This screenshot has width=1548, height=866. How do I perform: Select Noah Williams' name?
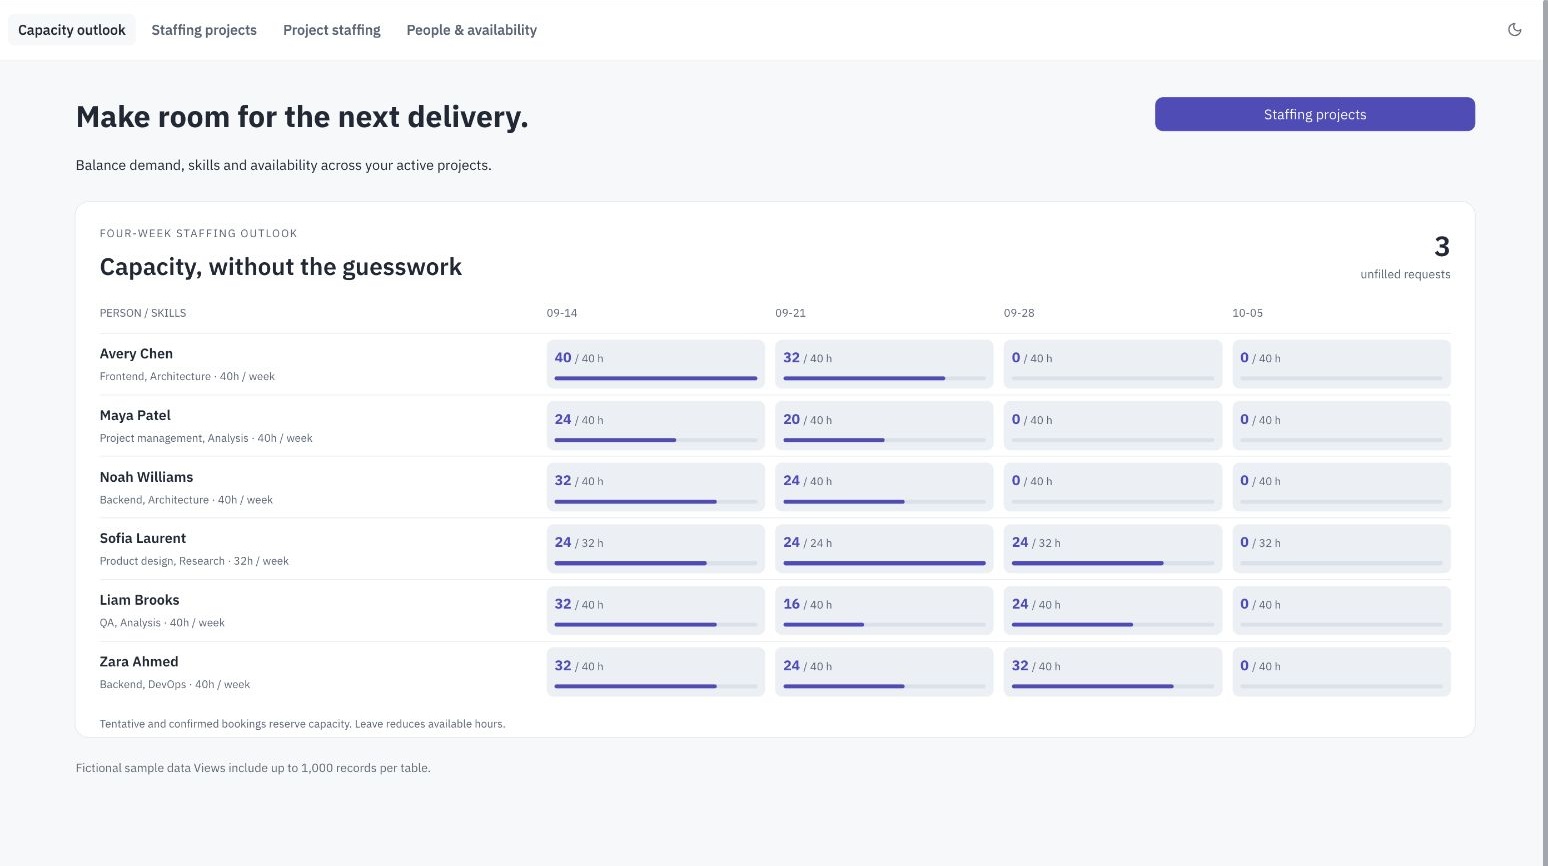coord(146,477)
